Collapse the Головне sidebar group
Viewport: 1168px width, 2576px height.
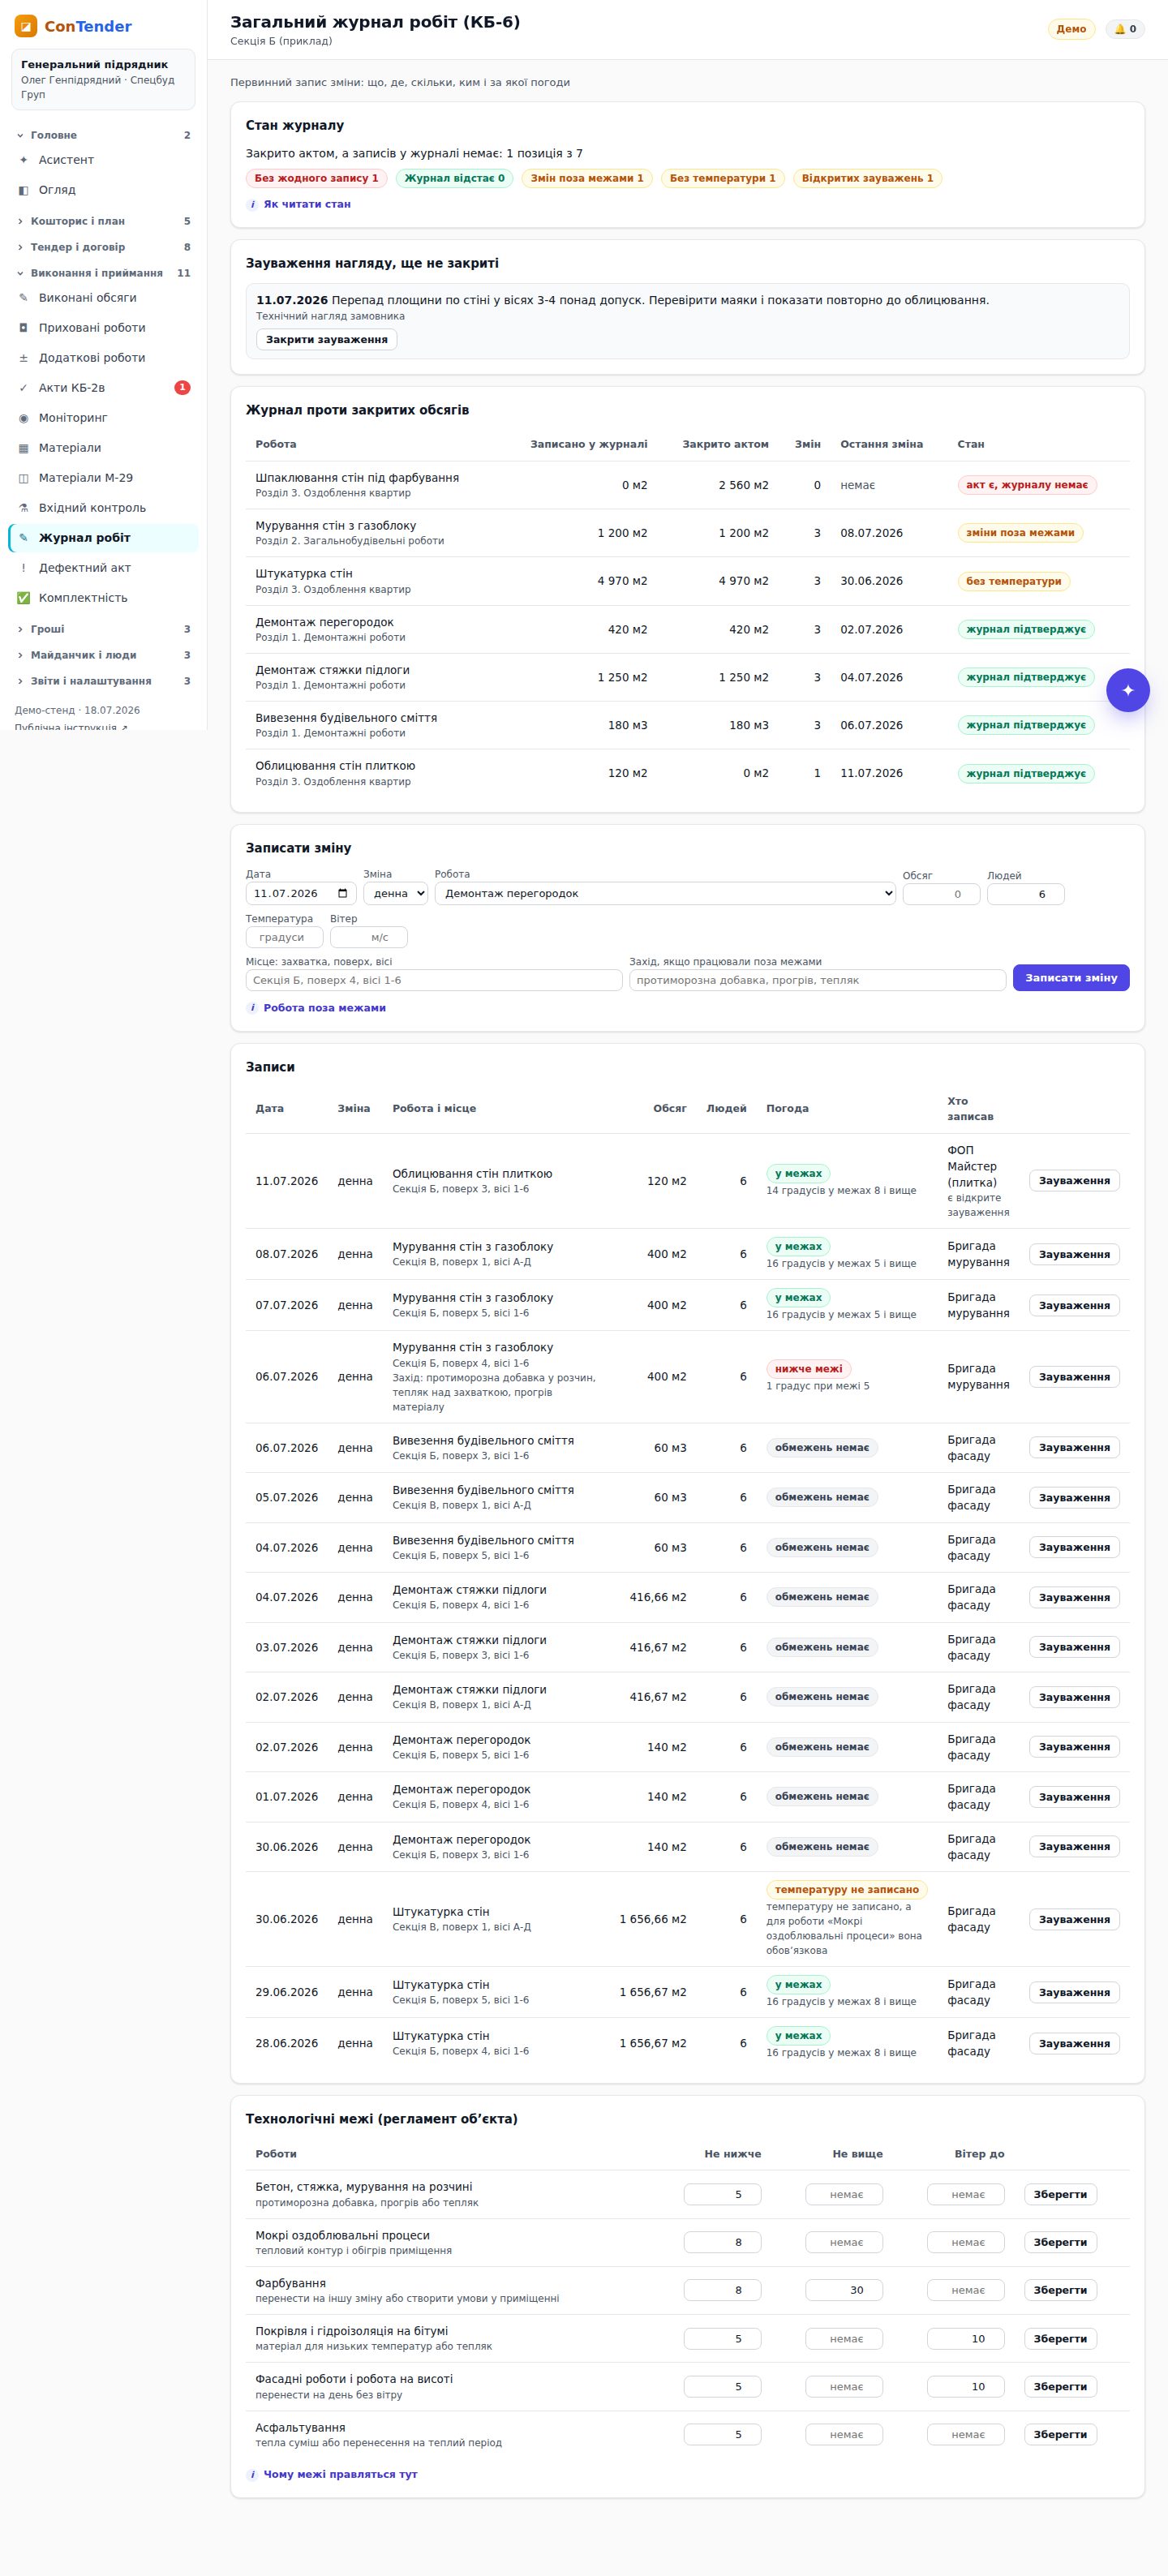pos(104,135)
